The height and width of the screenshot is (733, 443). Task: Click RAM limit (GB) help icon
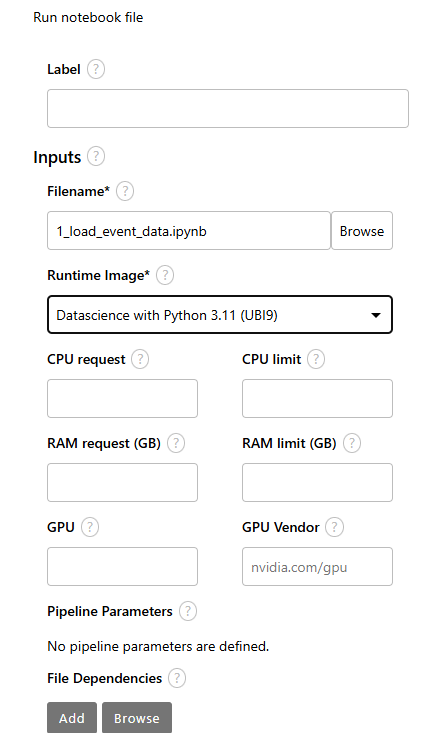pos(352,443)
